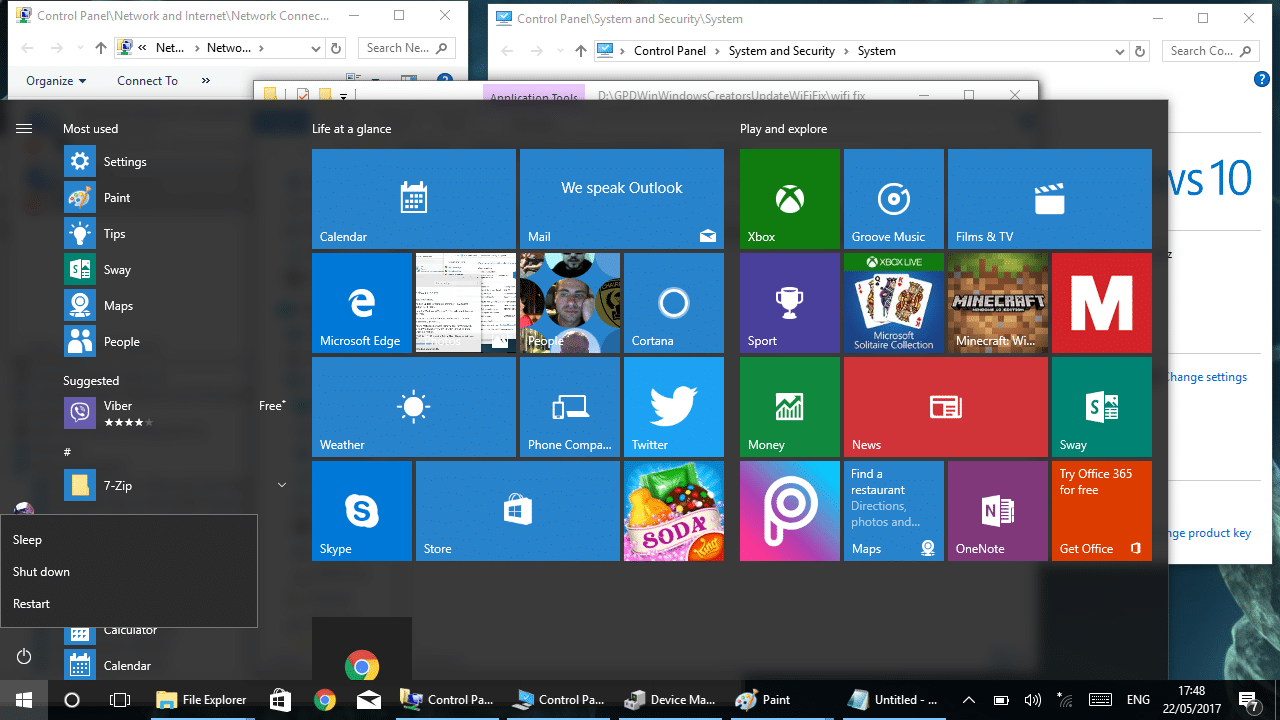This screenshot has width=1280, height=720.
Task: Open Microsoft Solitaire Collection tile
Action: (x=894, y=303)
